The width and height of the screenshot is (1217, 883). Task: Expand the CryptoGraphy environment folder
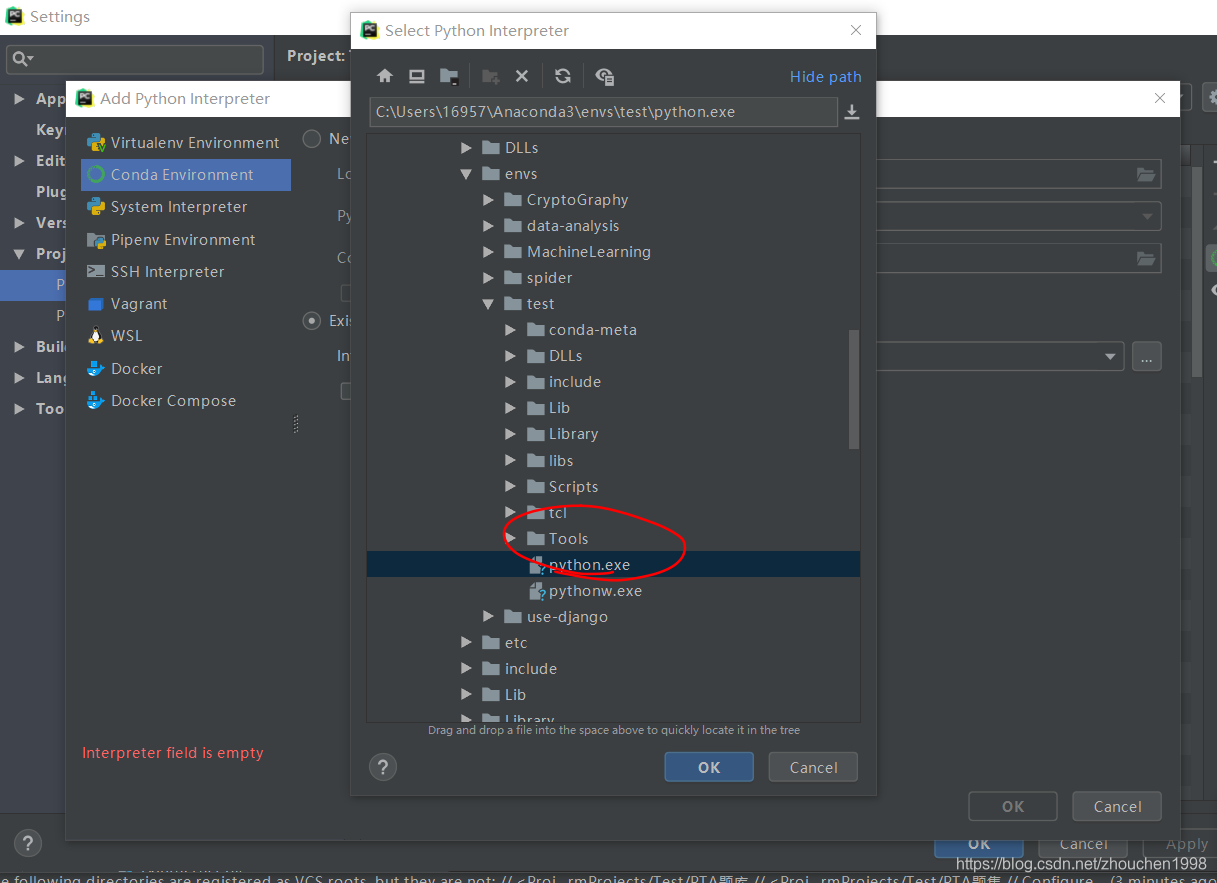click(x=488, y=200)
